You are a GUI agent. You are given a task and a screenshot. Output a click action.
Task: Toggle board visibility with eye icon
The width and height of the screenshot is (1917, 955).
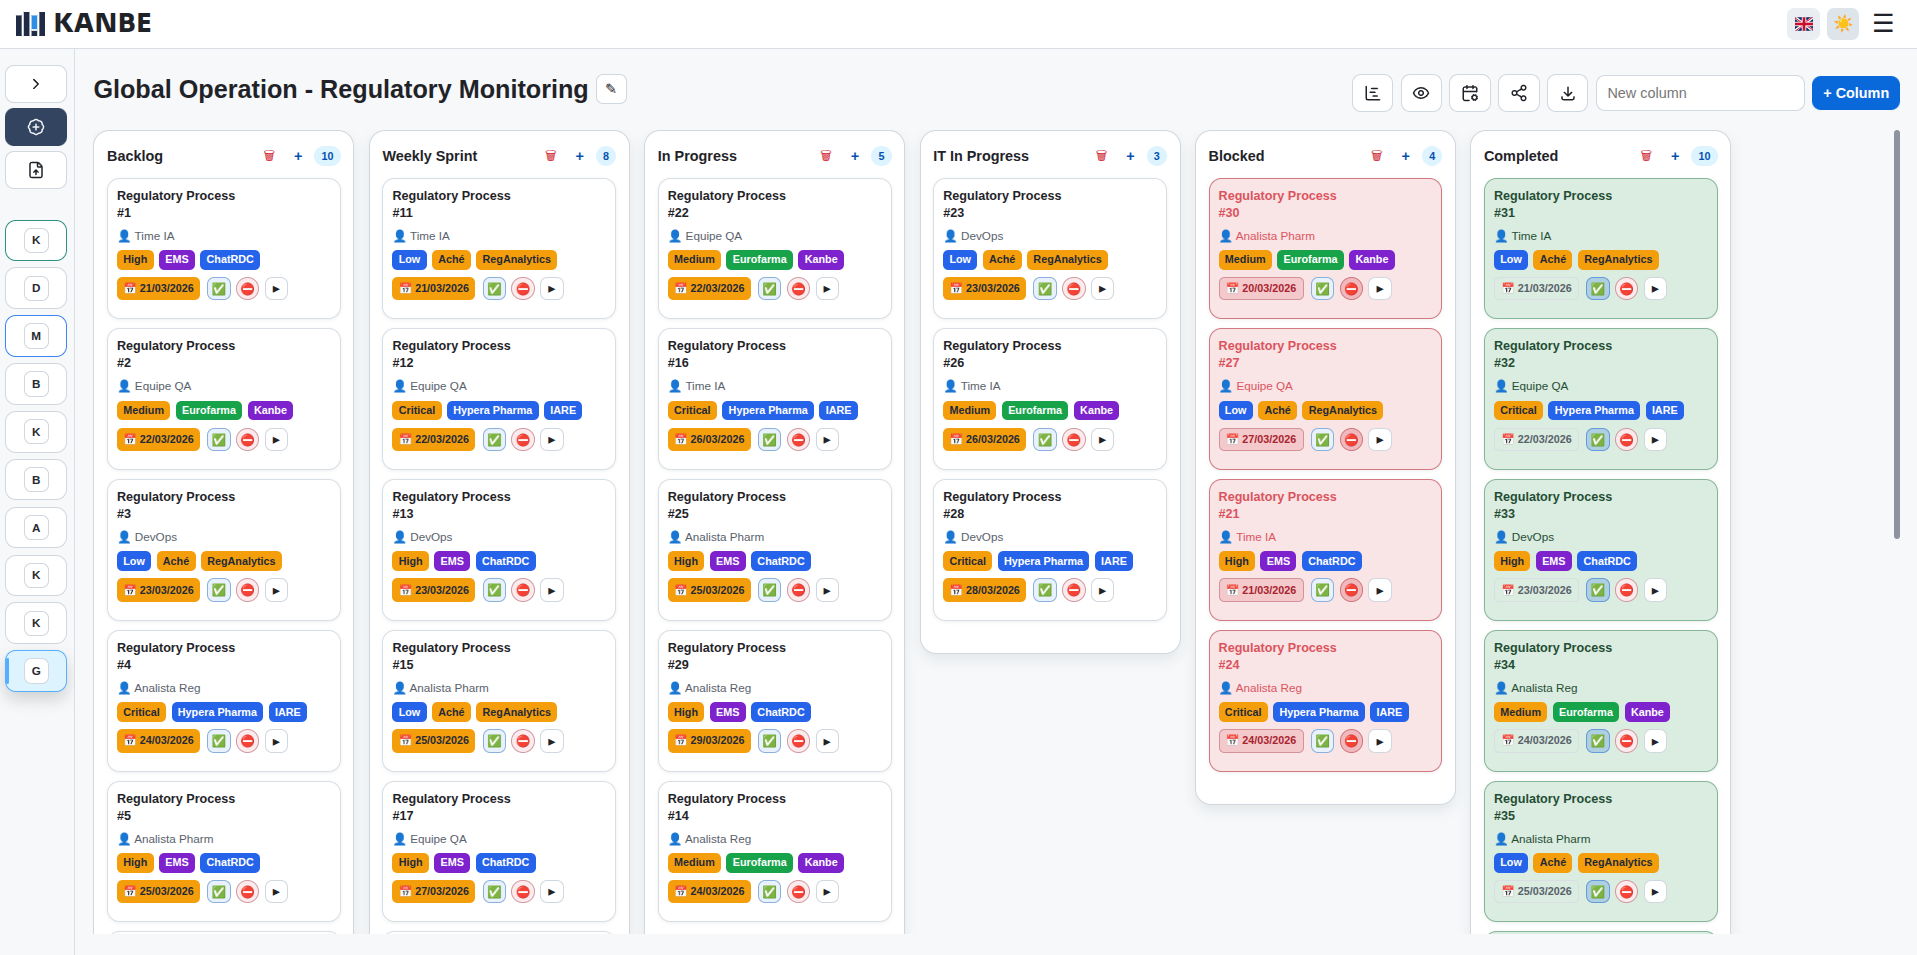pyautogui.click(x=1420, y=93)
